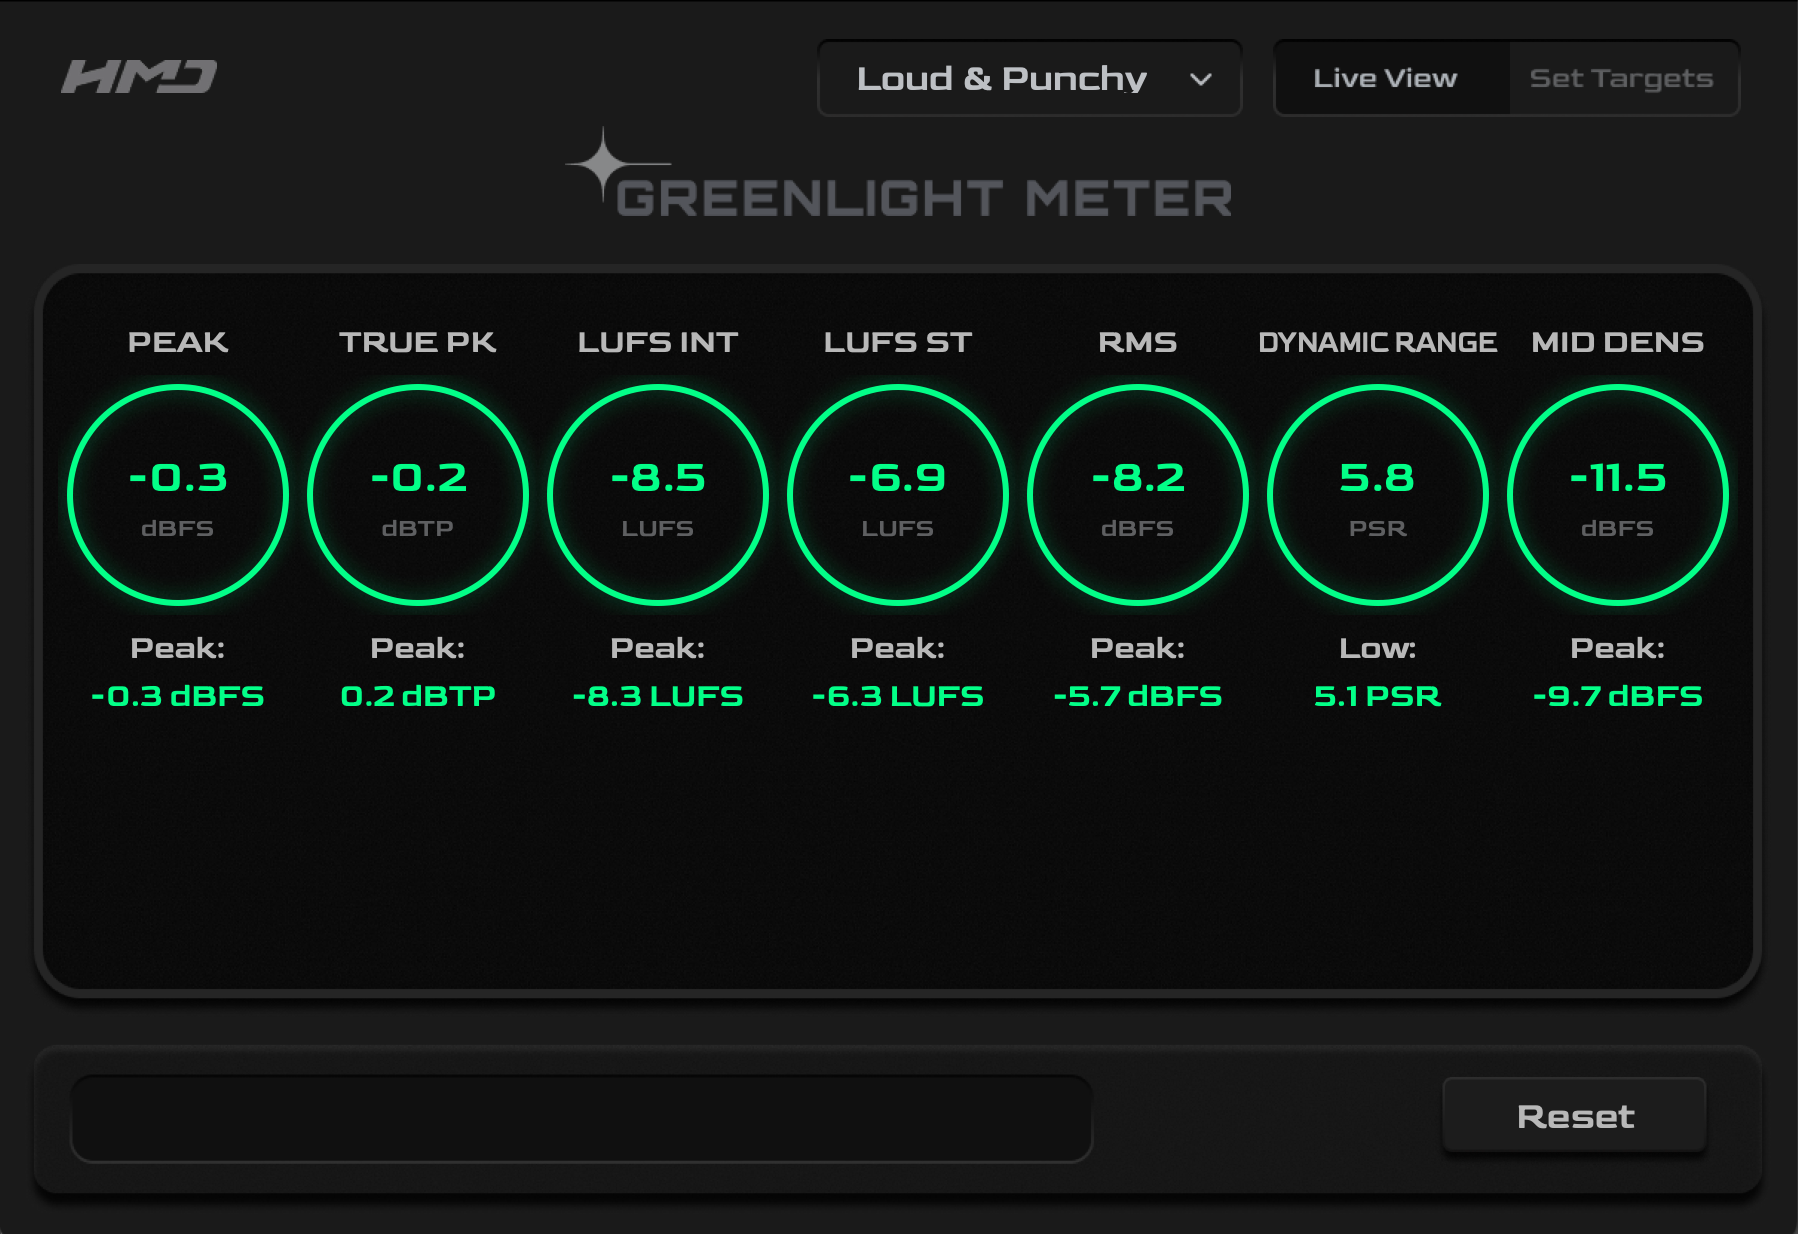Open the Loud & Punchy preset dropdown
The width and height of the screenshot is (1798, 1234).
pos(1030,78)
